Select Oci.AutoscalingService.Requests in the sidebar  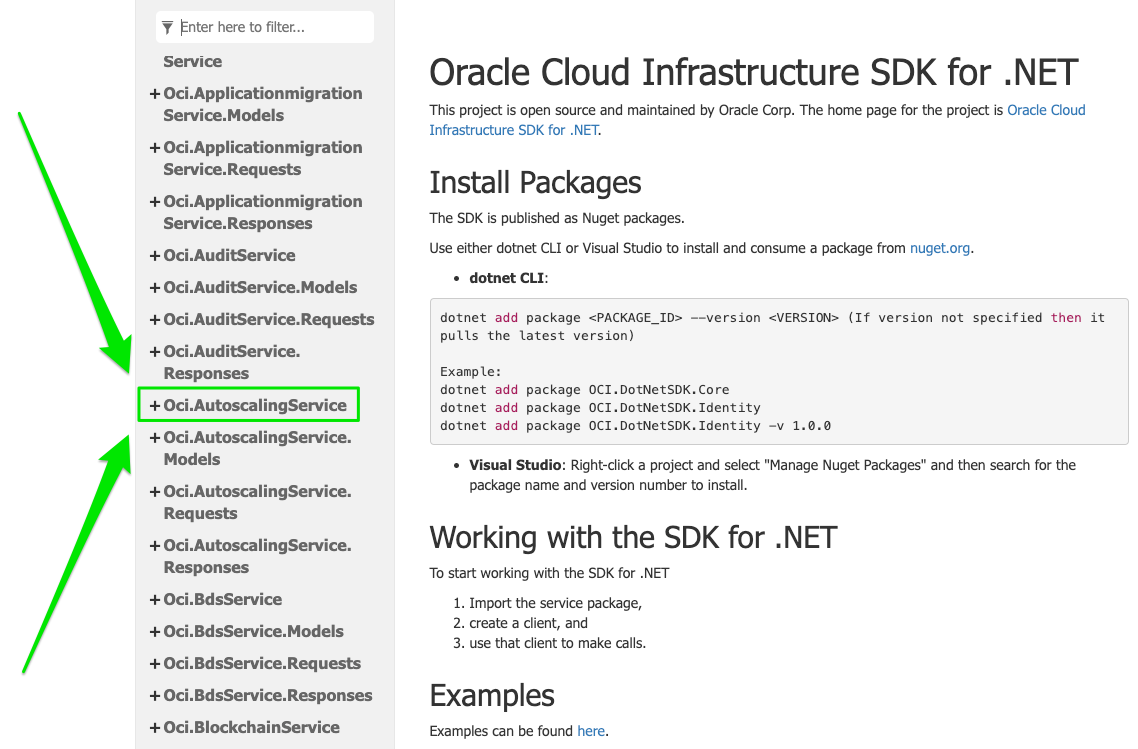click(x=257, y=502)
